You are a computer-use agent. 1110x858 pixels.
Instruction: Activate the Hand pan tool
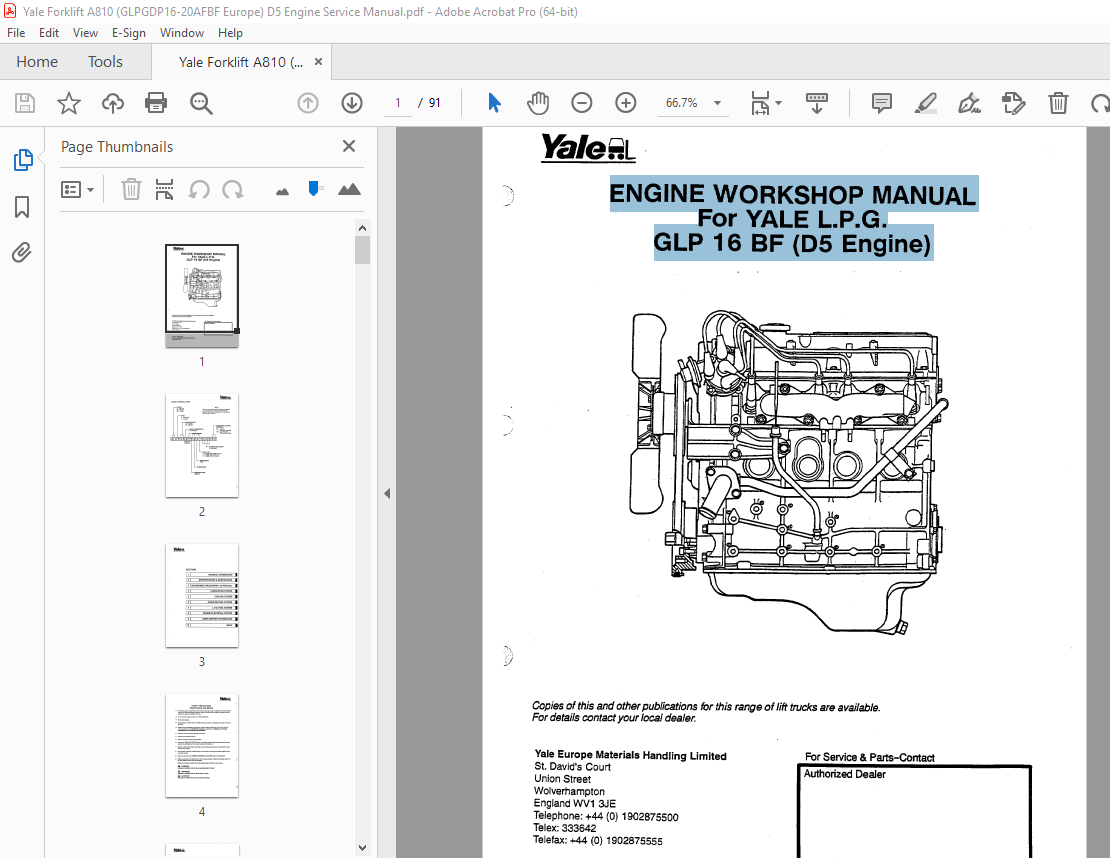(x=538, y=103)
